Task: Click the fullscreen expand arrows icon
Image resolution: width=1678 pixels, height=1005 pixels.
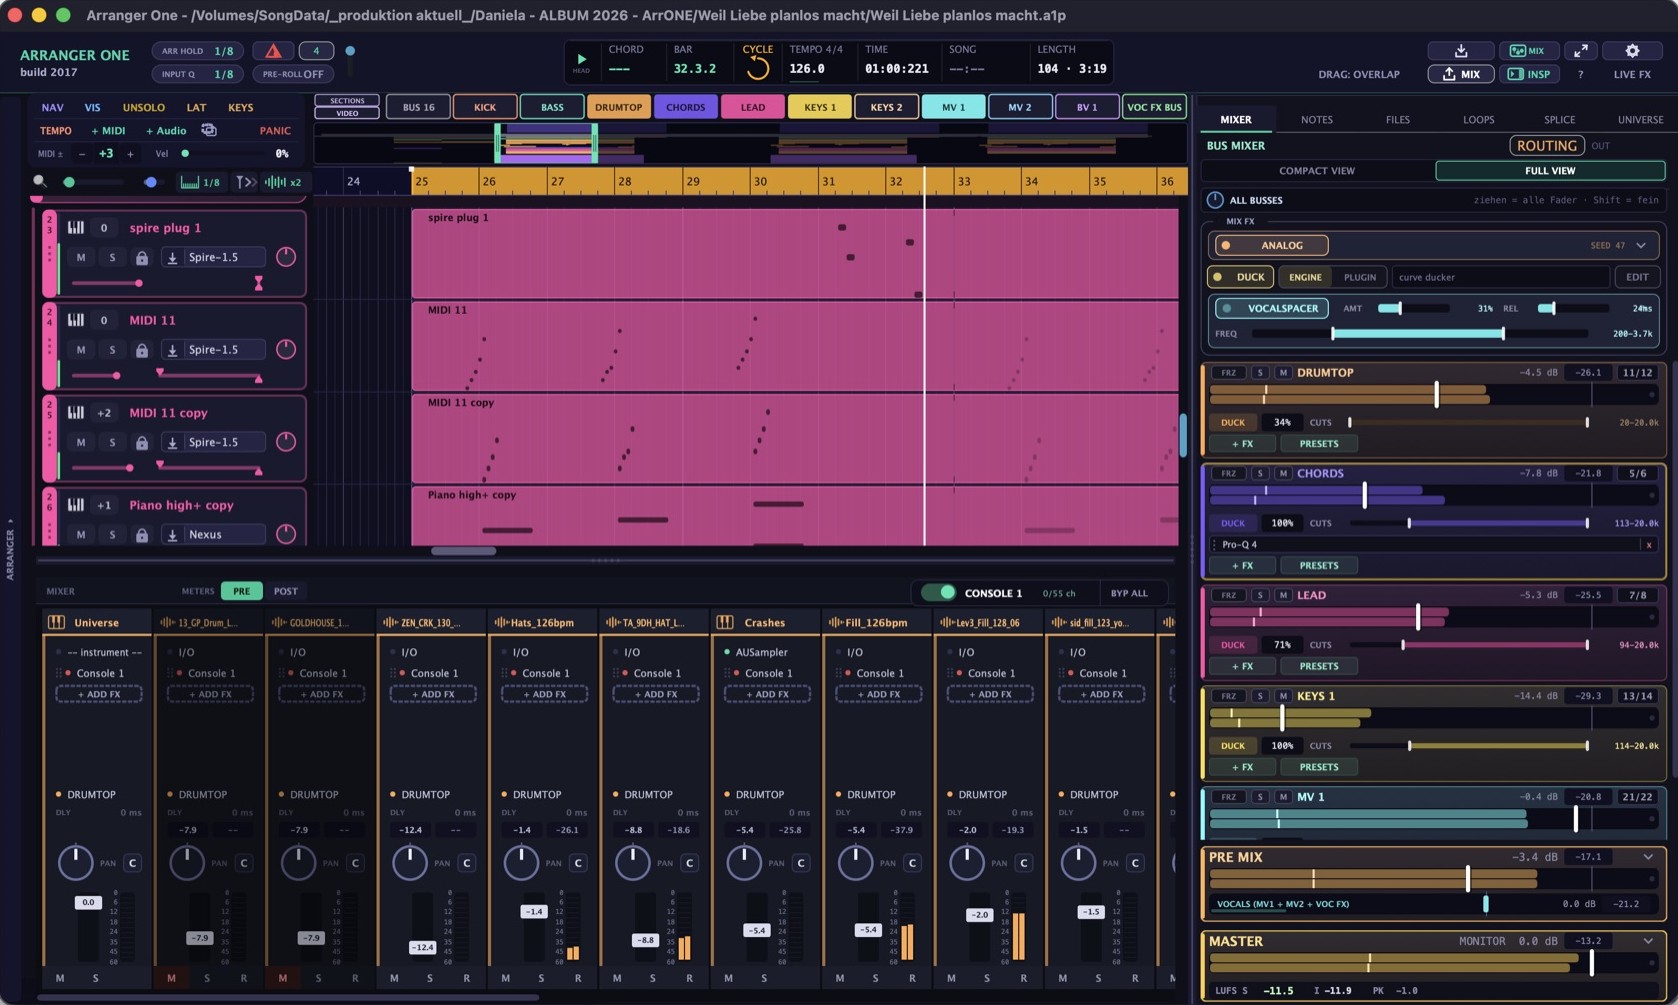Action: point(1580,51)
